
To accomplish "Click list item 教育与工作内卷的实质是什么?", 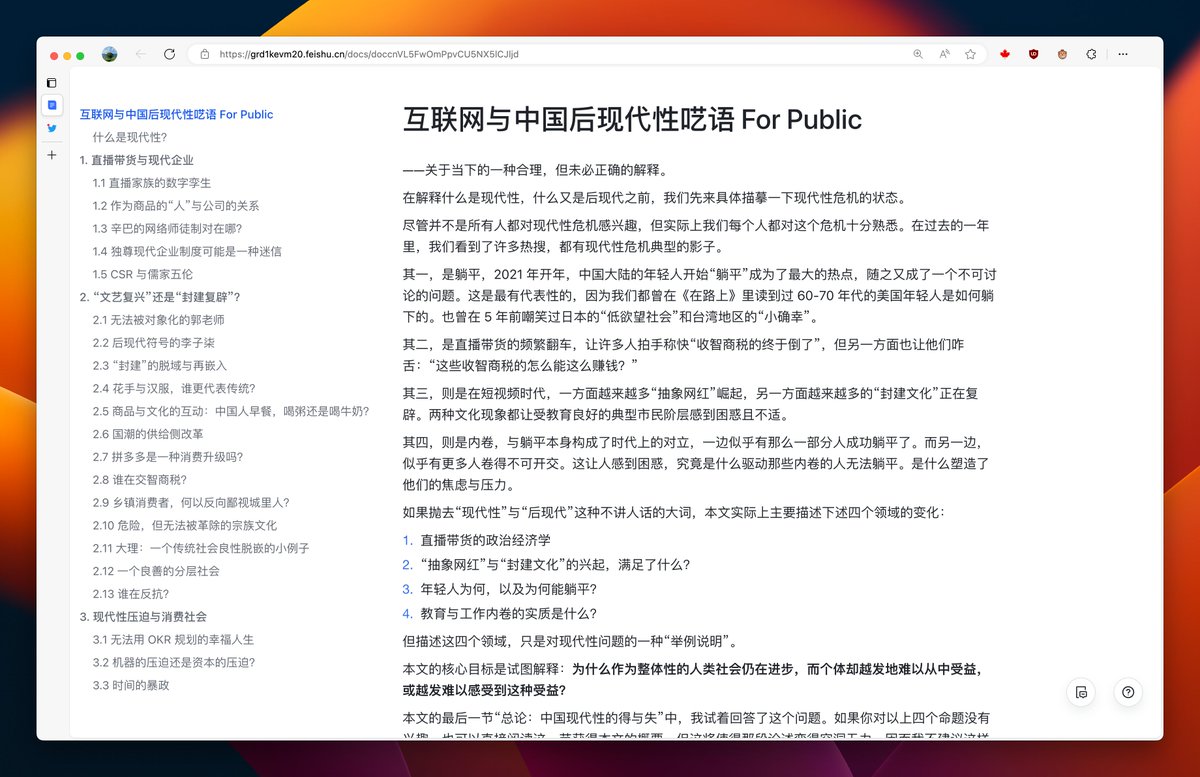I will coord(508,614).
